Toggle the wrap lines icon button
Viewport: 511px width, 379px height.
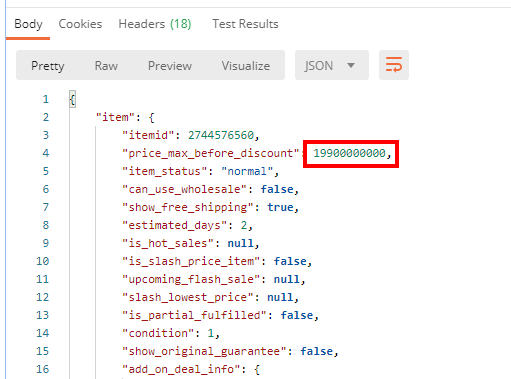pos(394,65)
